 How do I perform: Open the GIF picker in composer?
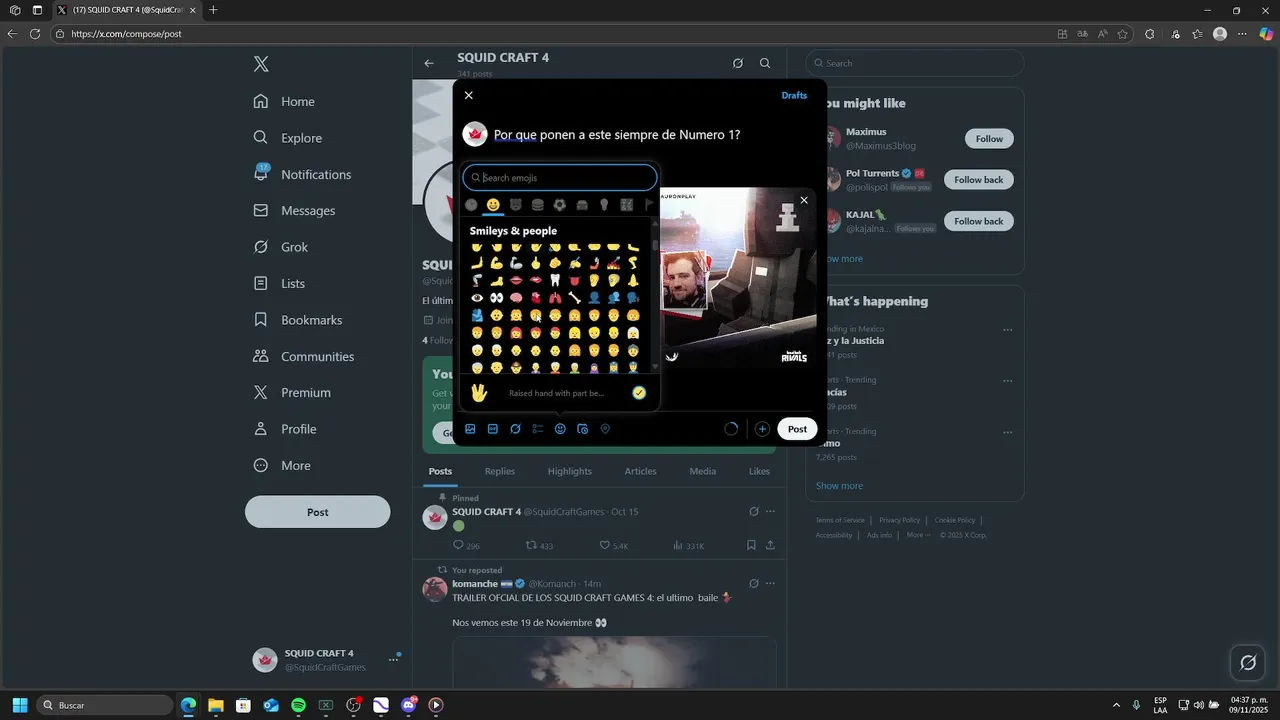pos(493,429)
